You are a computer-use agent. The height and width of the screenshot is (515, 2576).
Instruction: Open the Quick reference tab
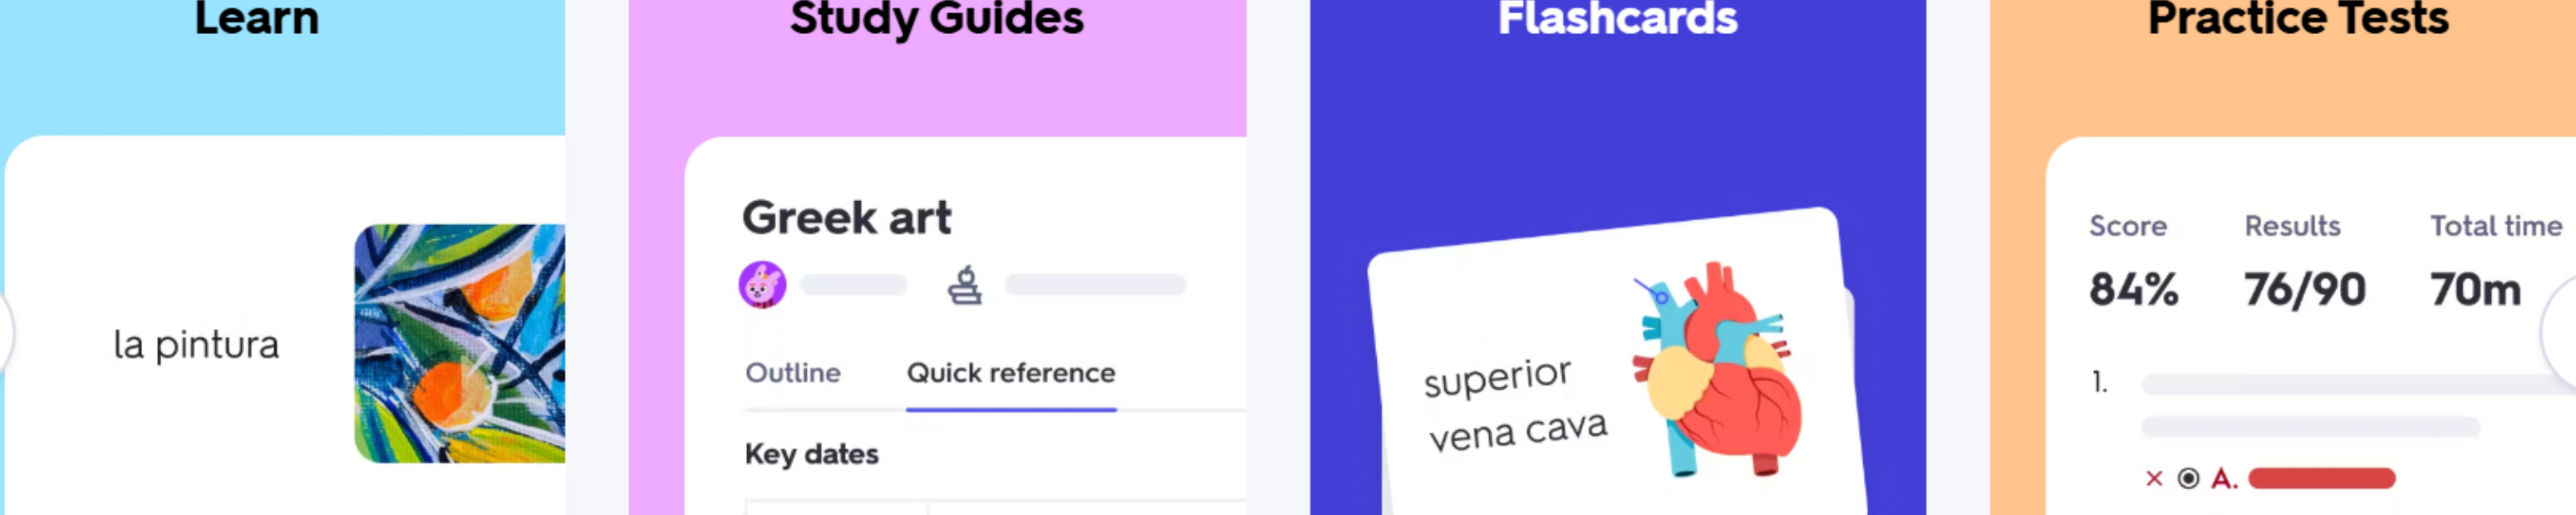1010,373
